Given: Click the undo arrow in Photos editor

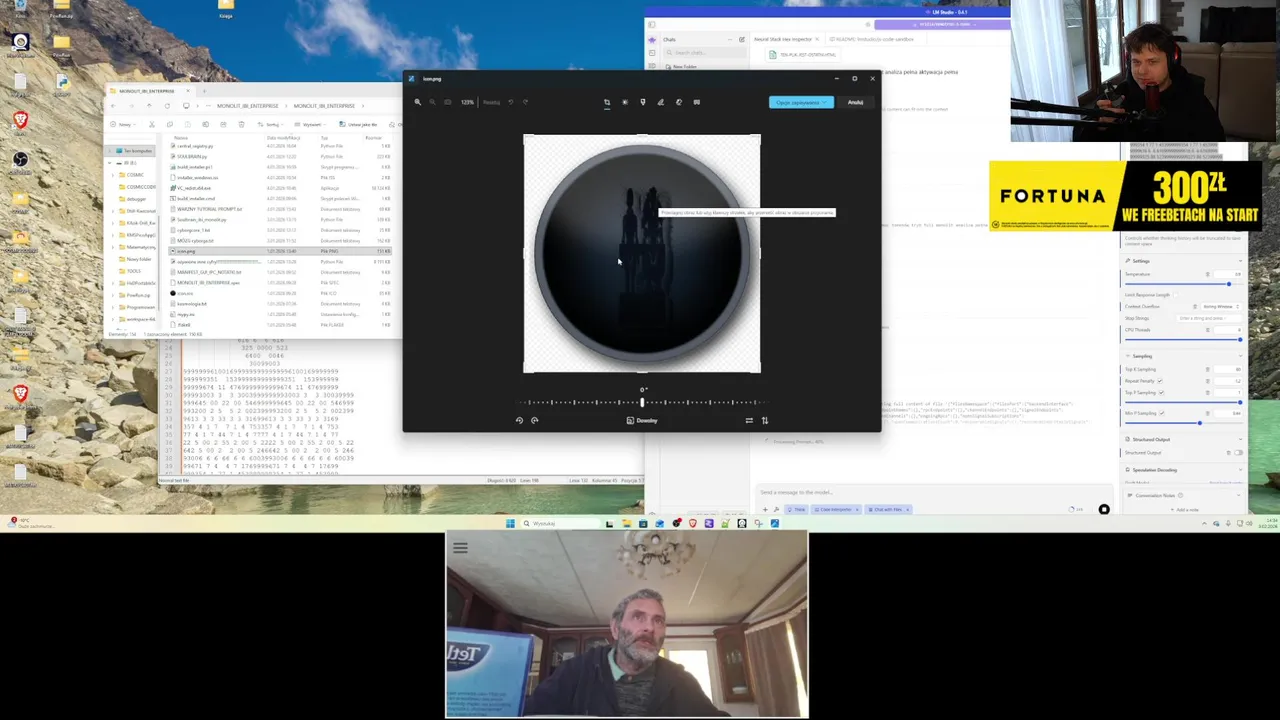Looking at the screenshot, I should (511, 102).
